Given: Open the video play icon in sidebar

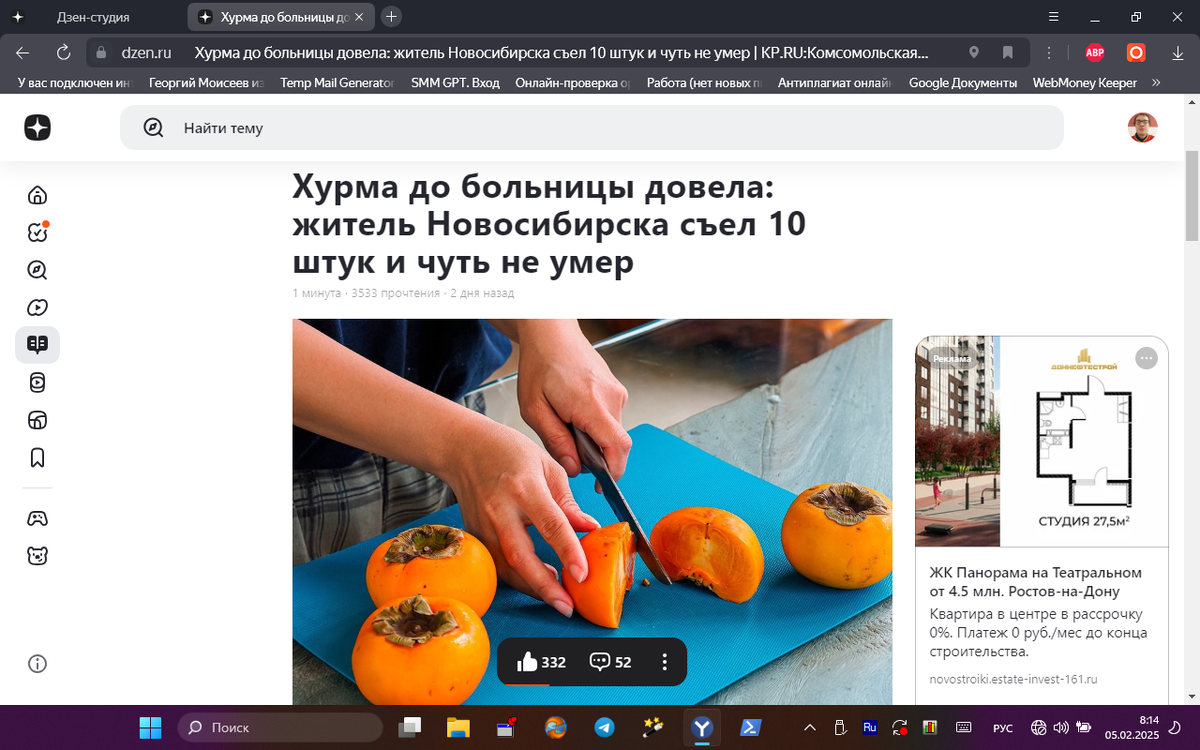Looking at the screenshot, I should click(37, 307).
